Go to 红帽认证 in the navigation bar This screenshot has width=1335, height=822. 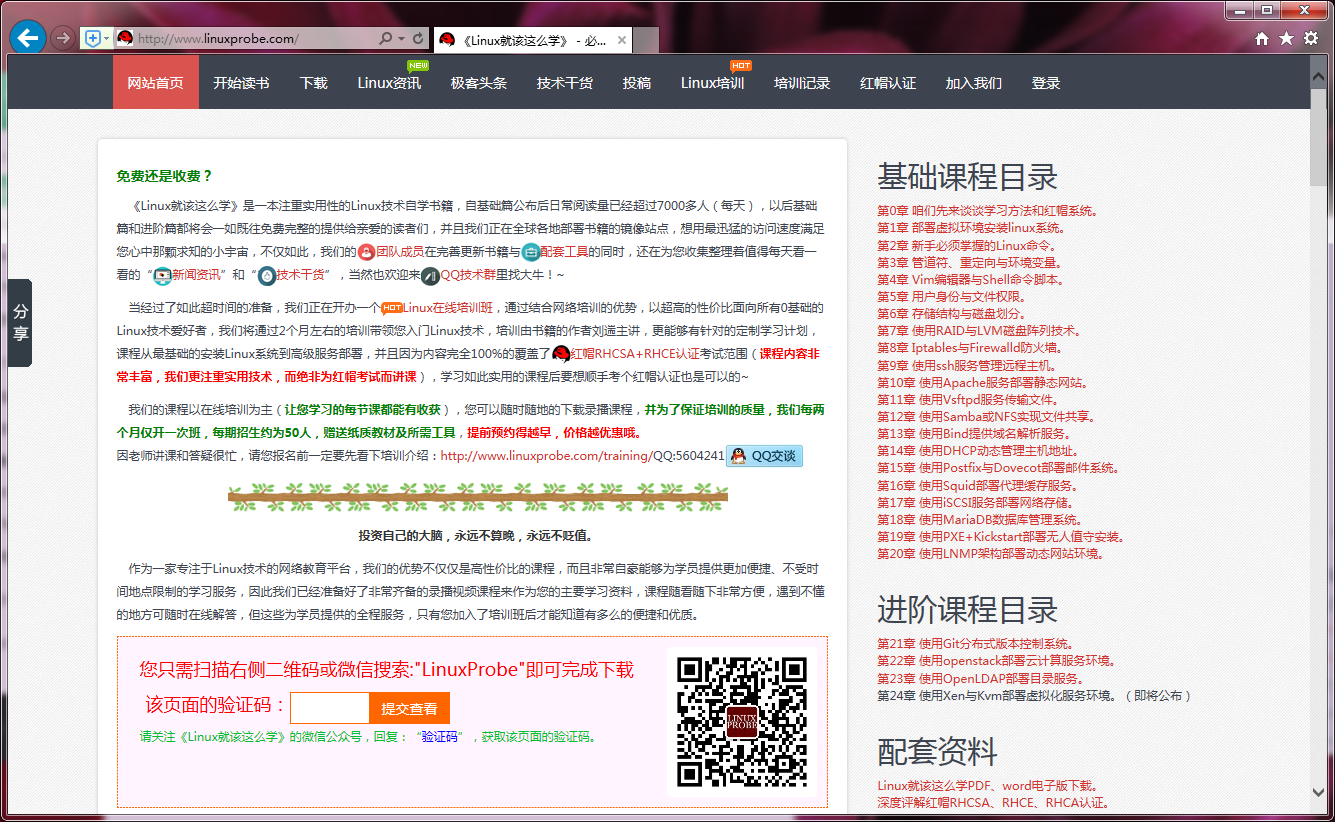pyautogui.click(x=888, y=83)
